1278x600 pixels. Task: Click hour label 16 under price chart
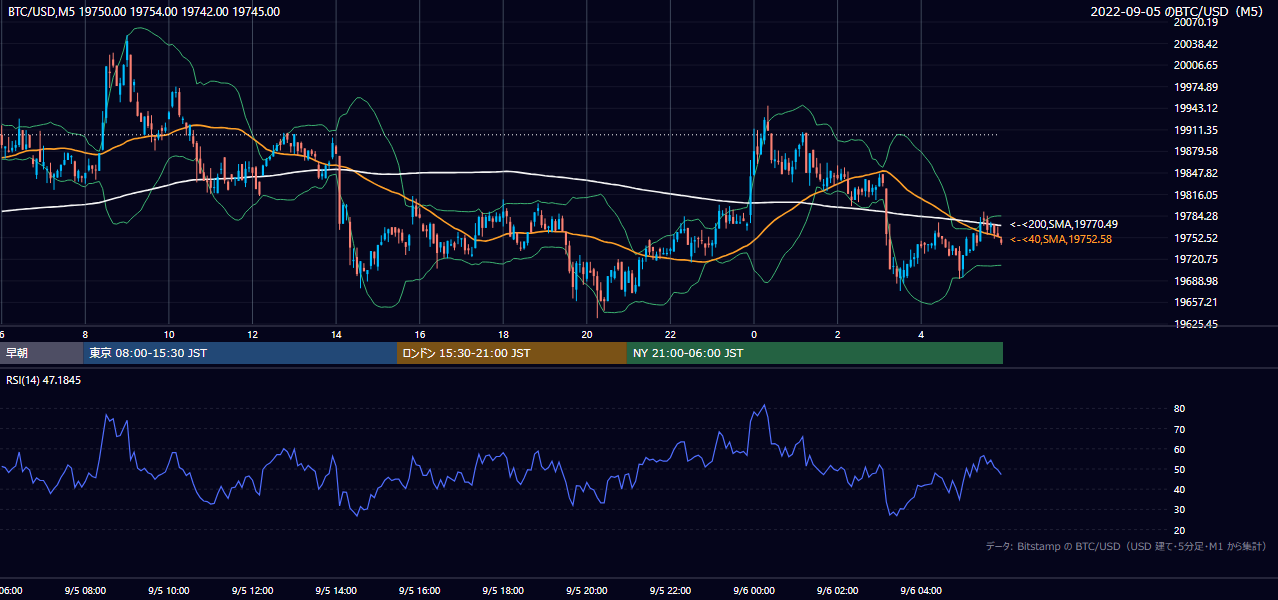tap(420, 334)
